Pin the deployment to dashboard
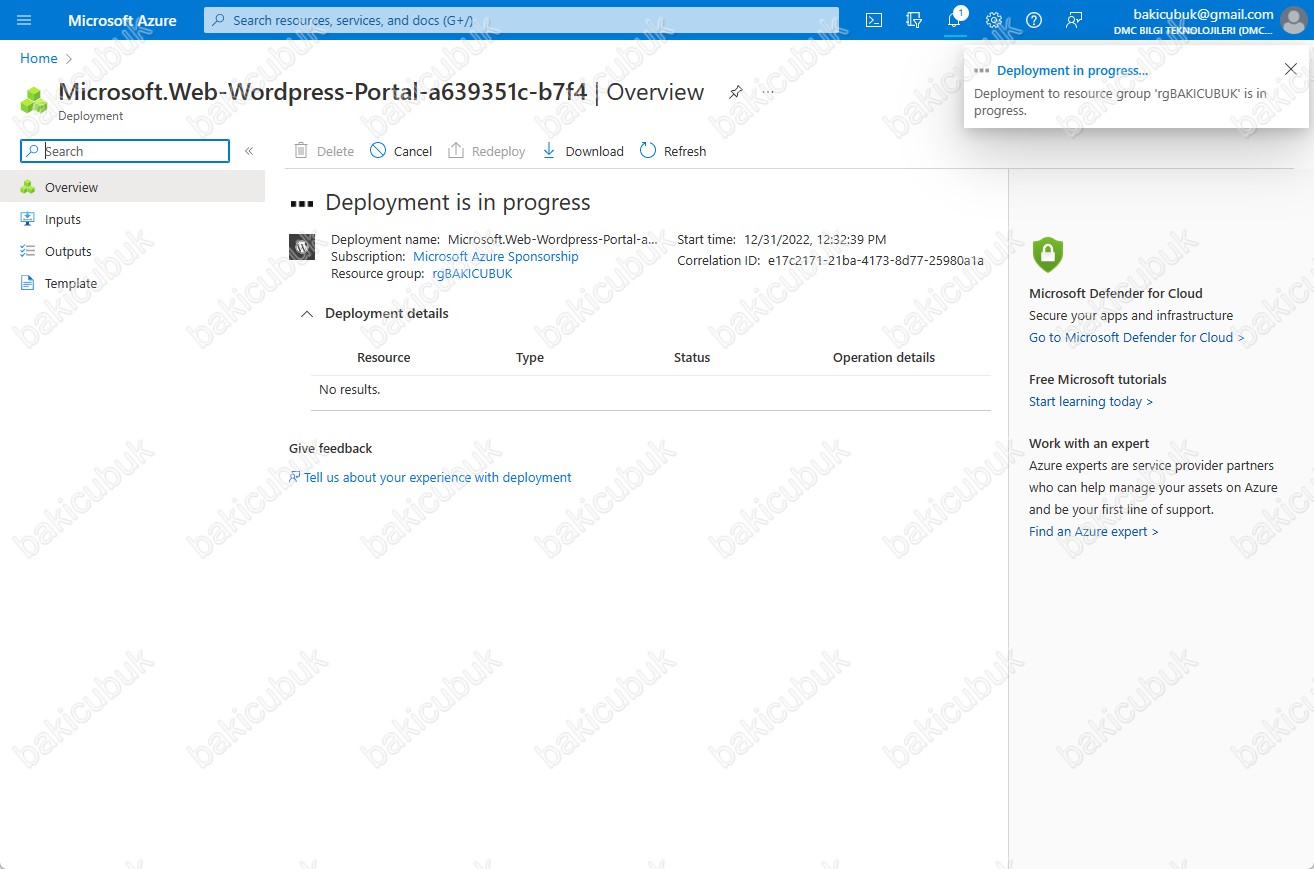 click(736, 92)
